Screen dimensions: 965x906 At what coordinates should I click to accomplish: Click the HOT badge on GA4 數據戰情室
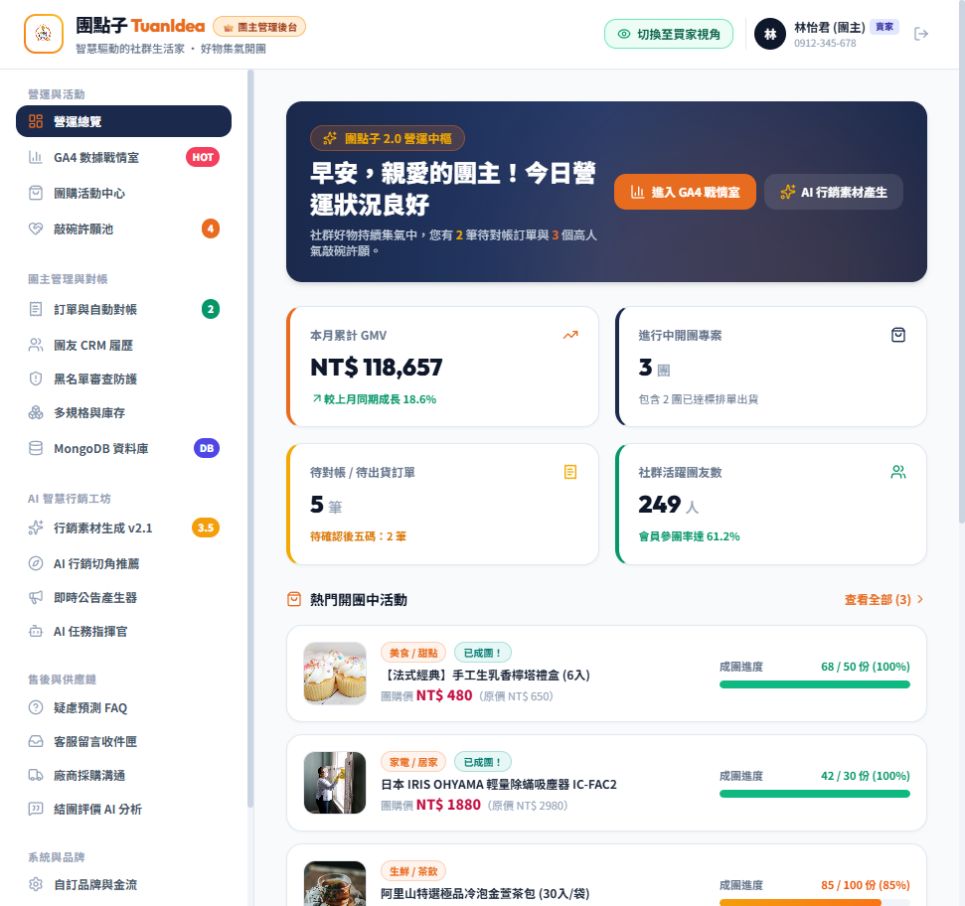[x=202, y=157]
